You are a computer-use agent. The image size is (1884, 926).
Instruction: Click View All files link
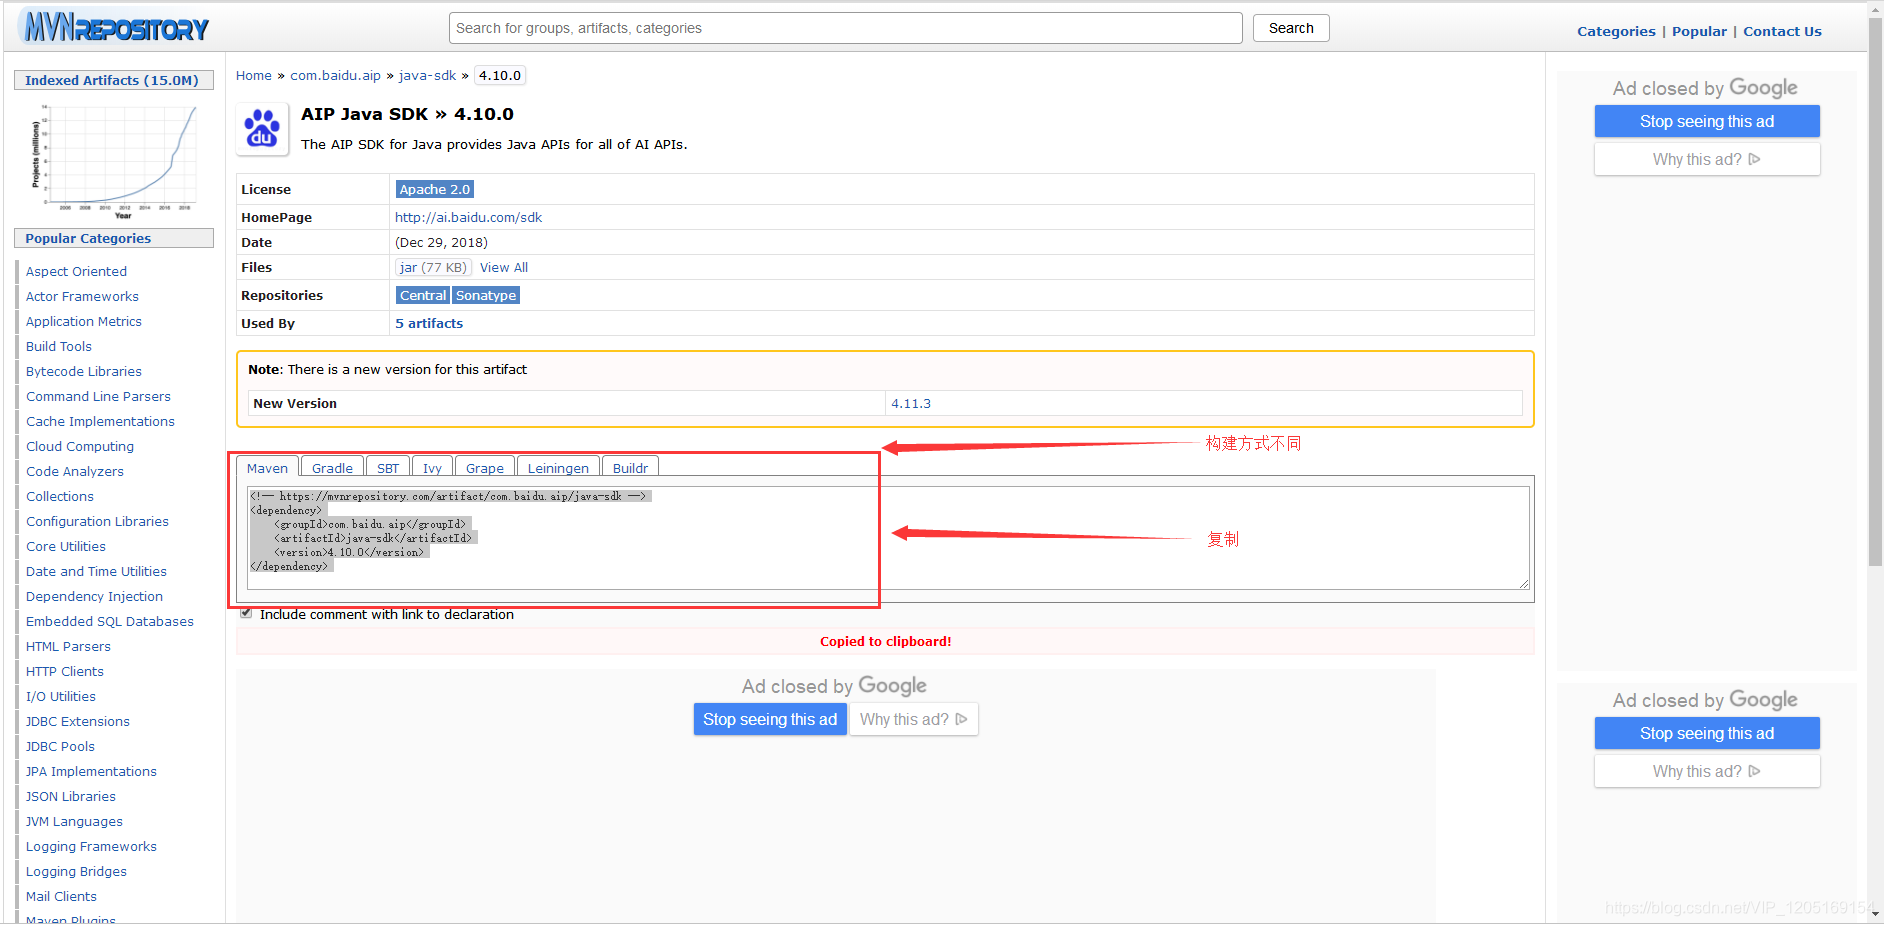click(x=504, y=267)
